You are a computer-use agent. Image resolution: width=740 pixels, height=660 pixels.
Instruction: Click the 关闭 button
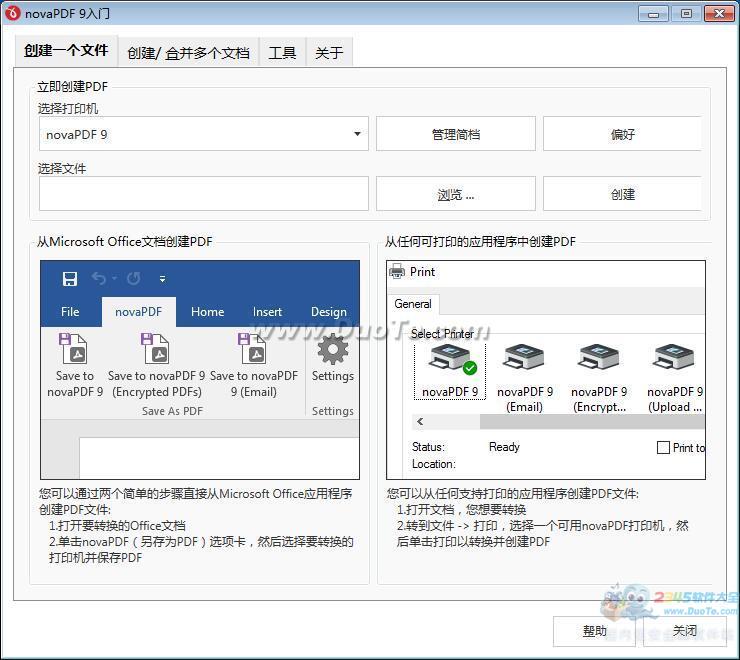(685, 631)
